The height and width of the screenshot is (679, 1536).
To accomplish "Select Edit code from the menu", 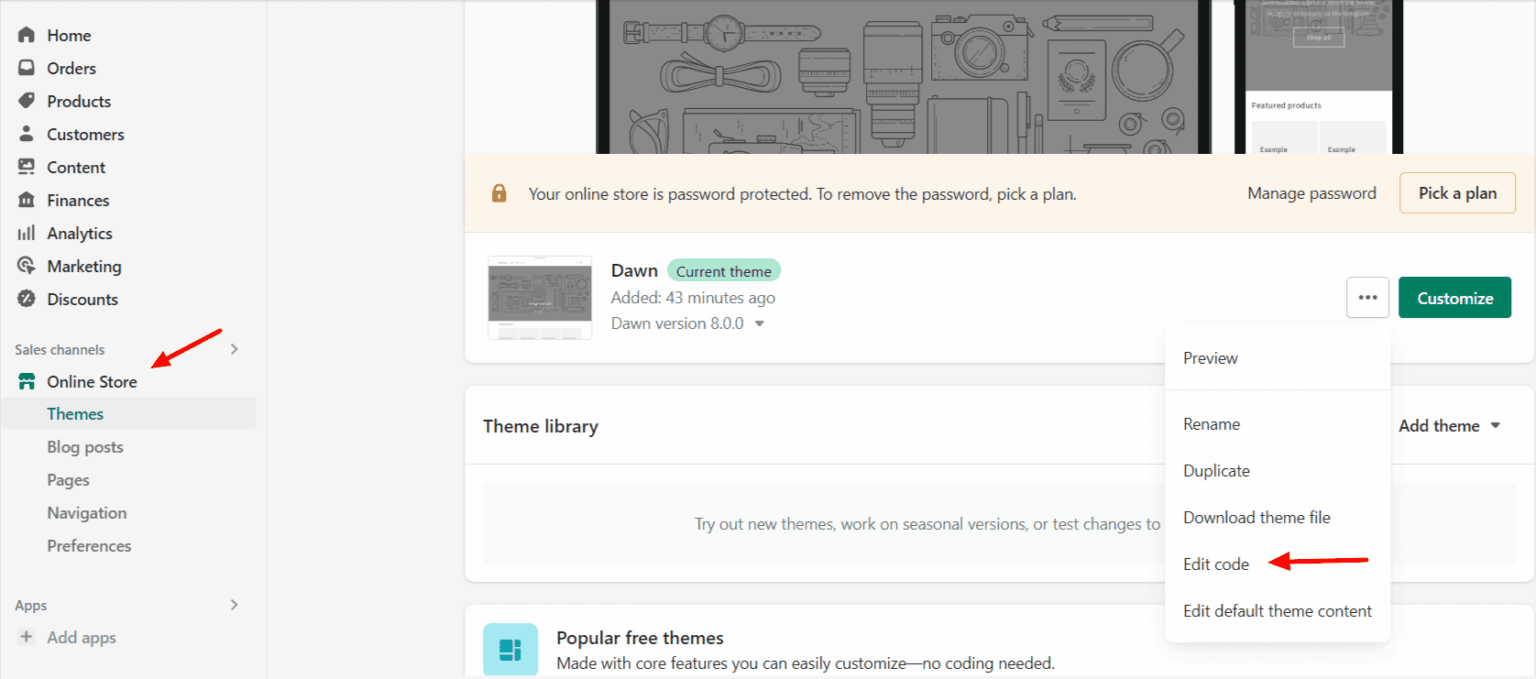I will [x=1216, y=563].
